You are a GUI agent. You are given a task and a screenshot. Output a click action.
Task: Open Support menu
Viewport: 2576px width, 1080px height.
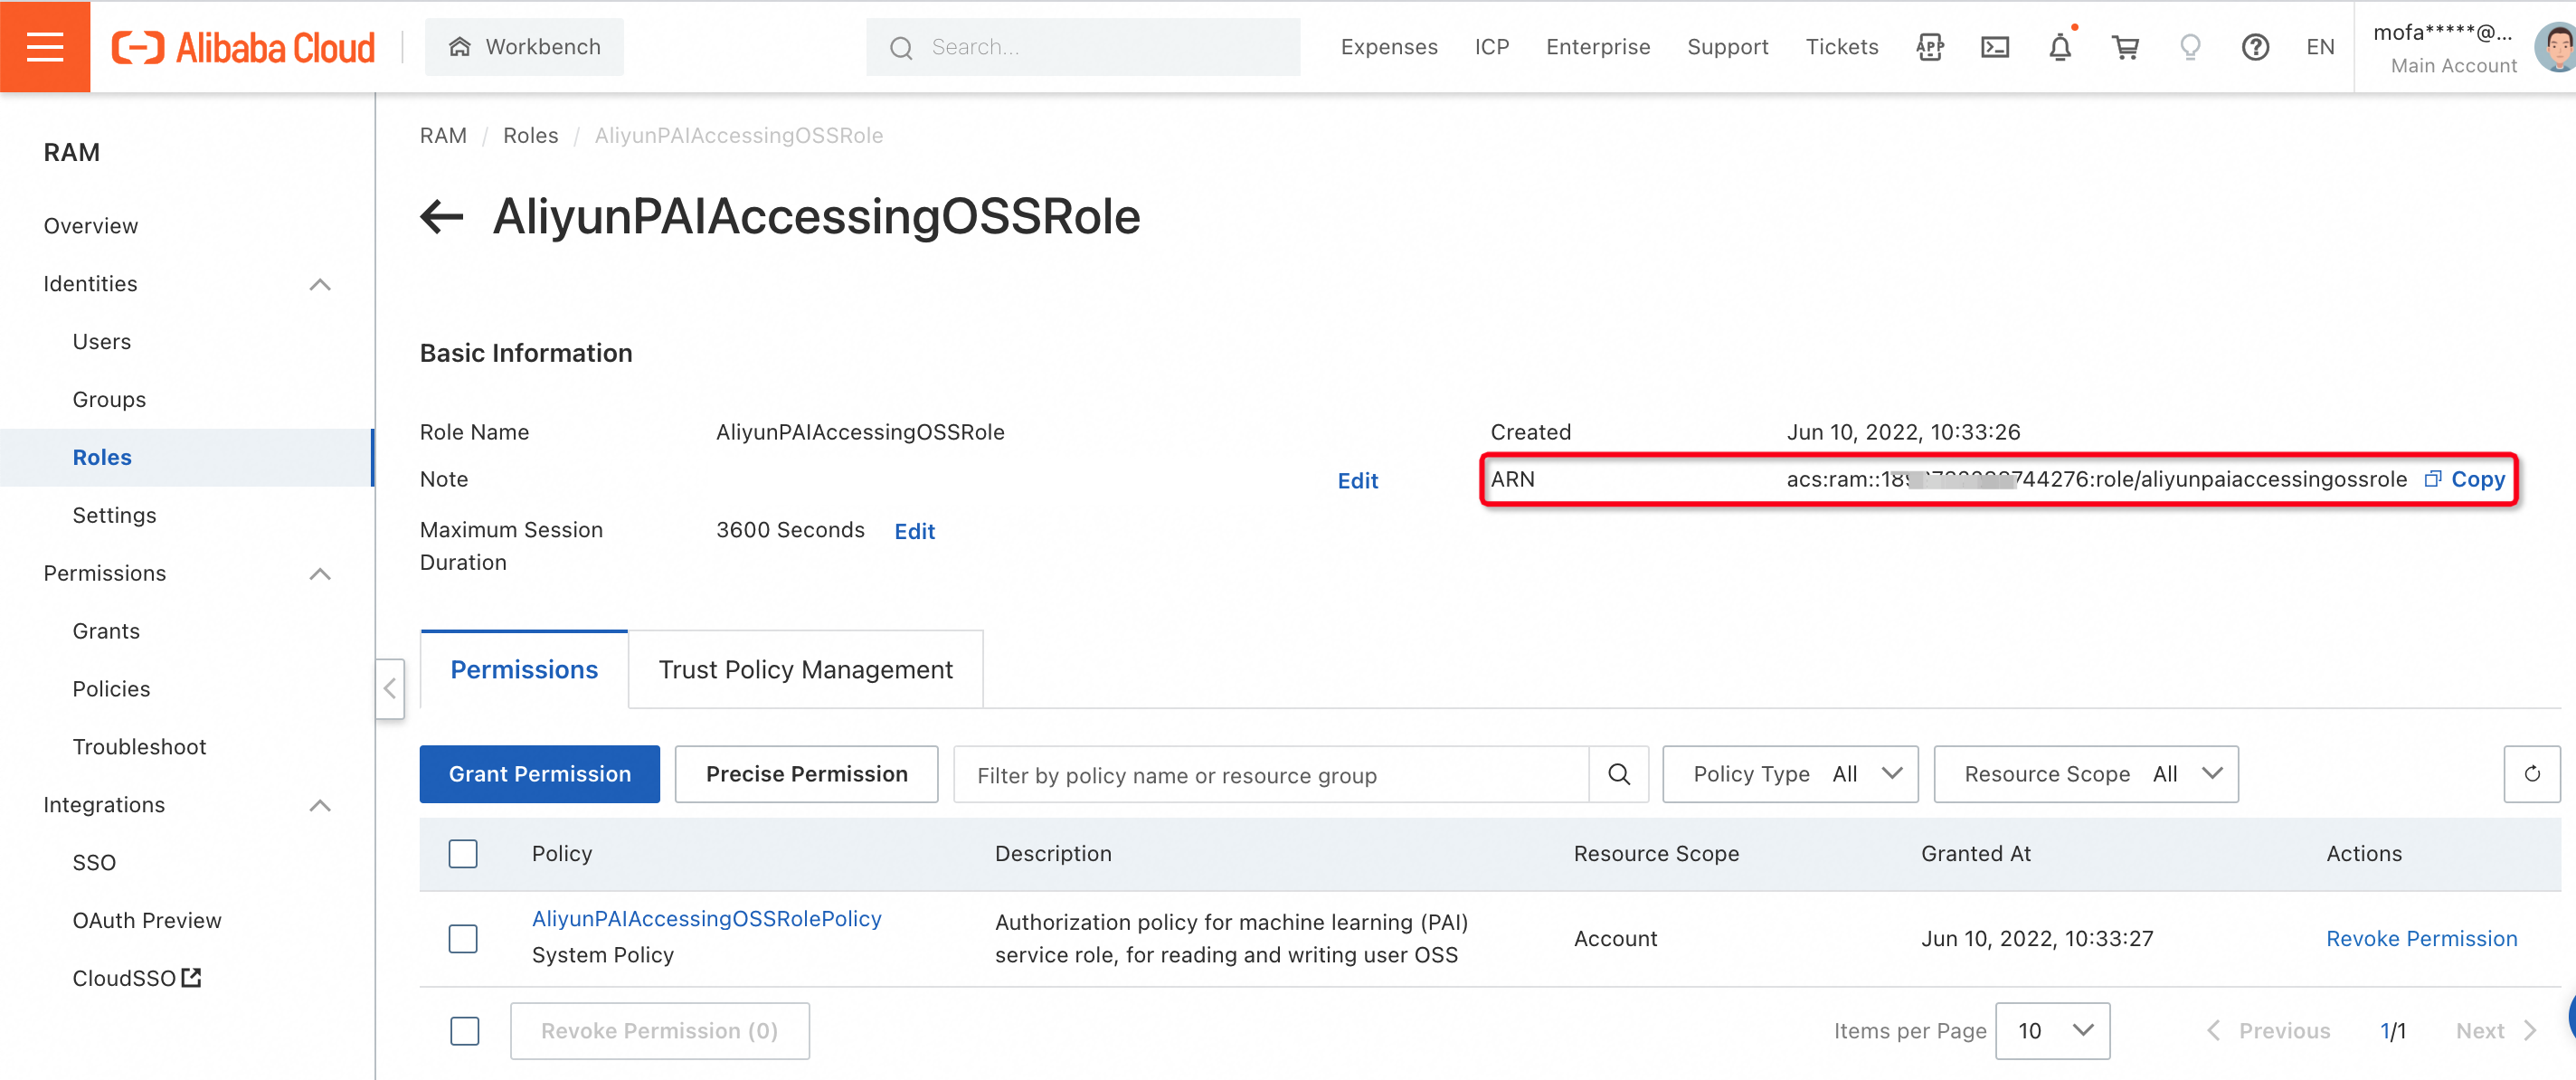point(1727,47)
